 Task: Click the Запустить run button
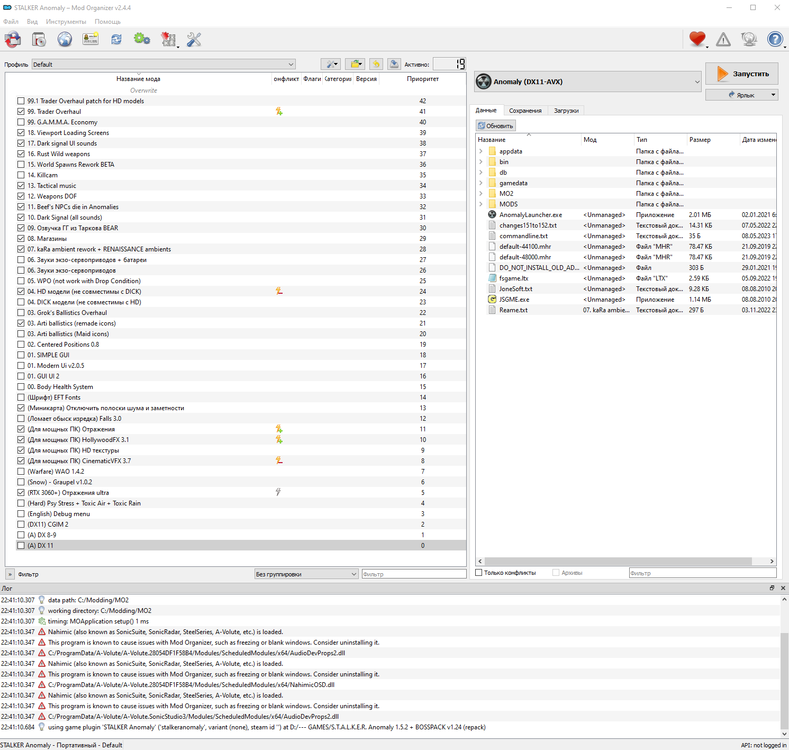tap(742, 73)
